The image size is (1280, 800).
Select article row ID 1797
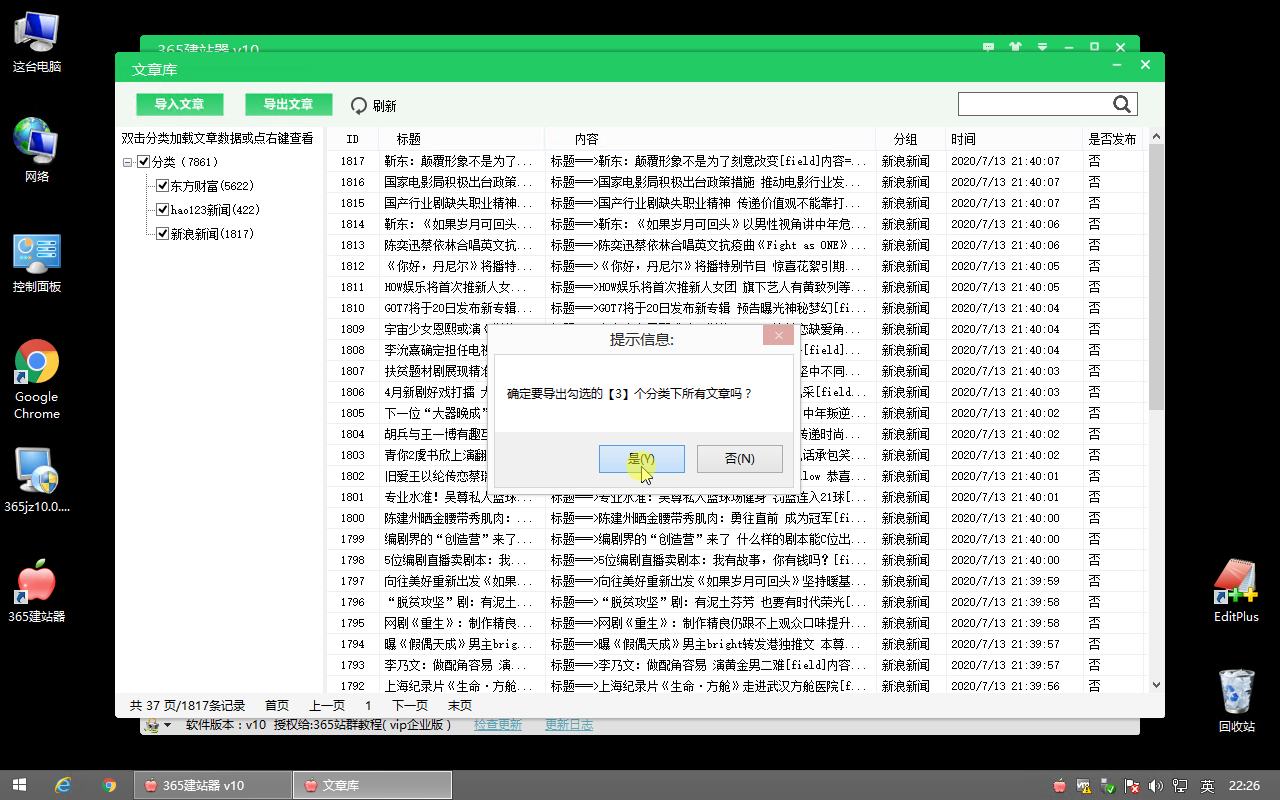[x=738, y=581]
